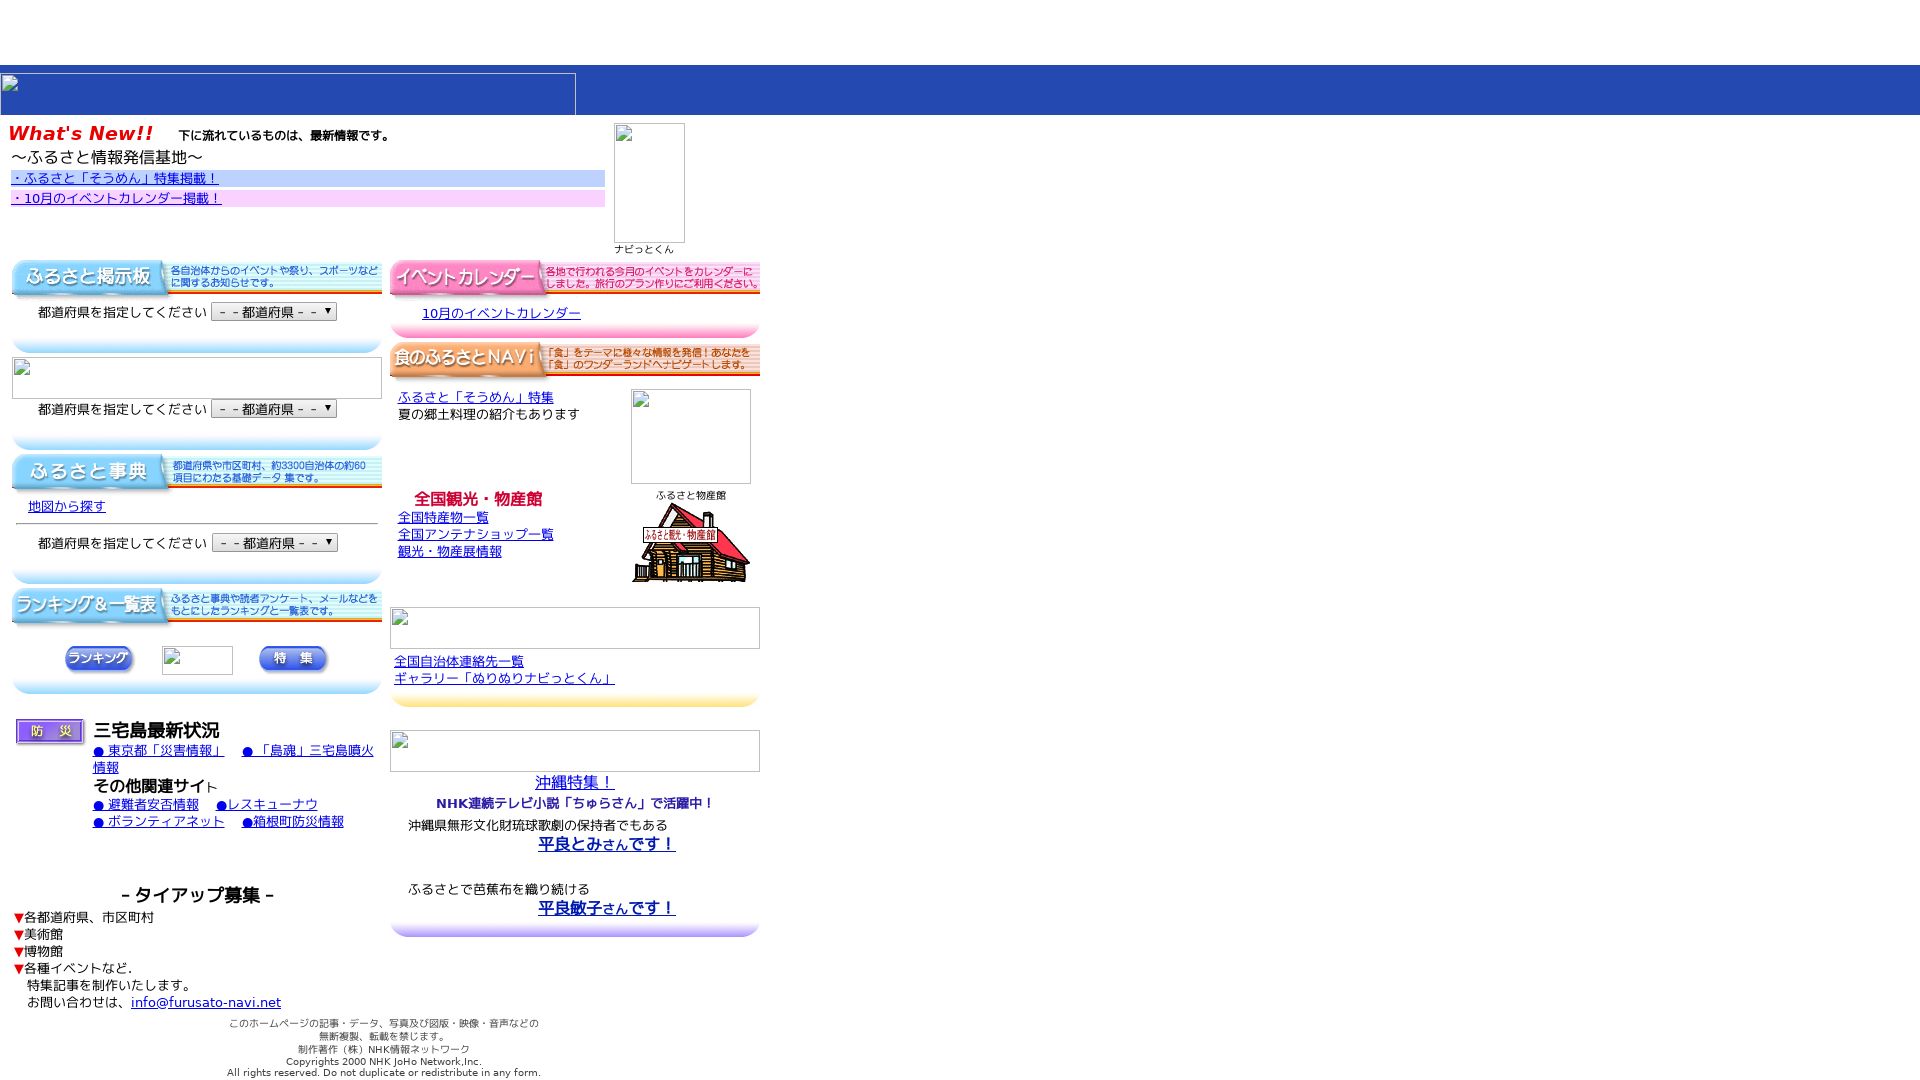1920x1080 pixels.
Task: Click the ふるさと観光・物産館 house illustration
Action: click(x=690, y=543)
